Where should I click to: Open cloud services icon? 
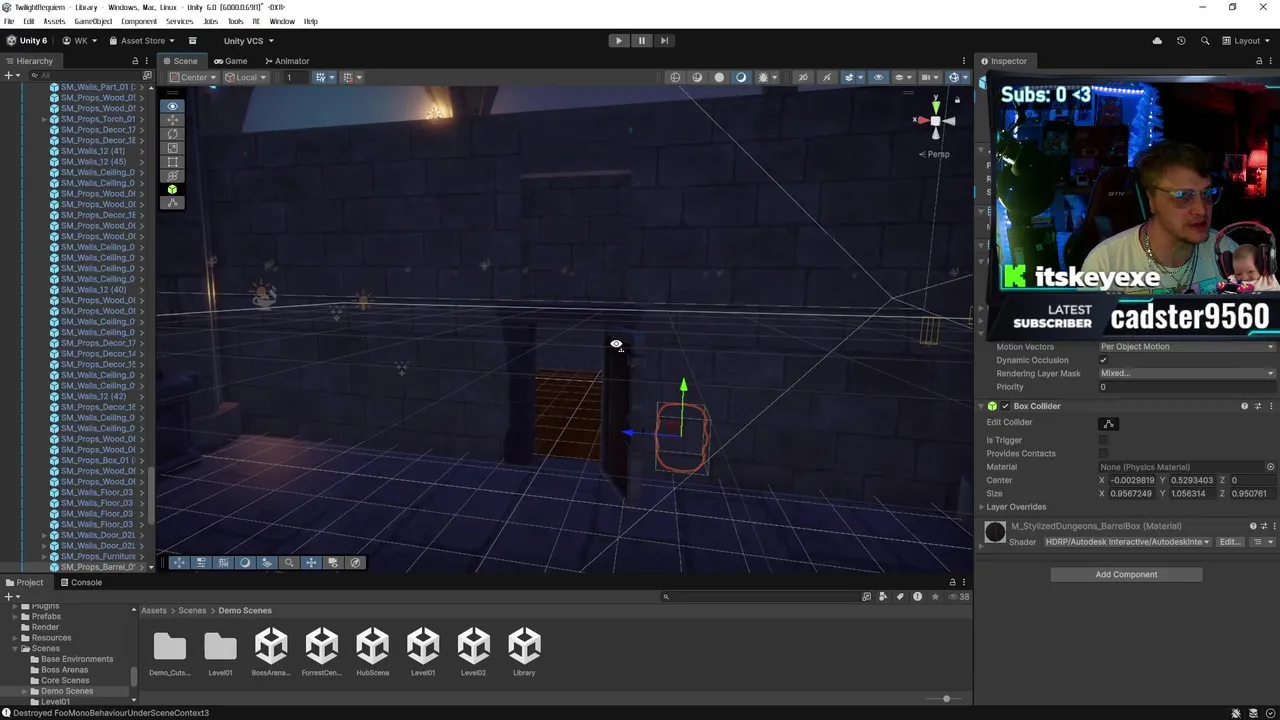tap(1158, 41)
